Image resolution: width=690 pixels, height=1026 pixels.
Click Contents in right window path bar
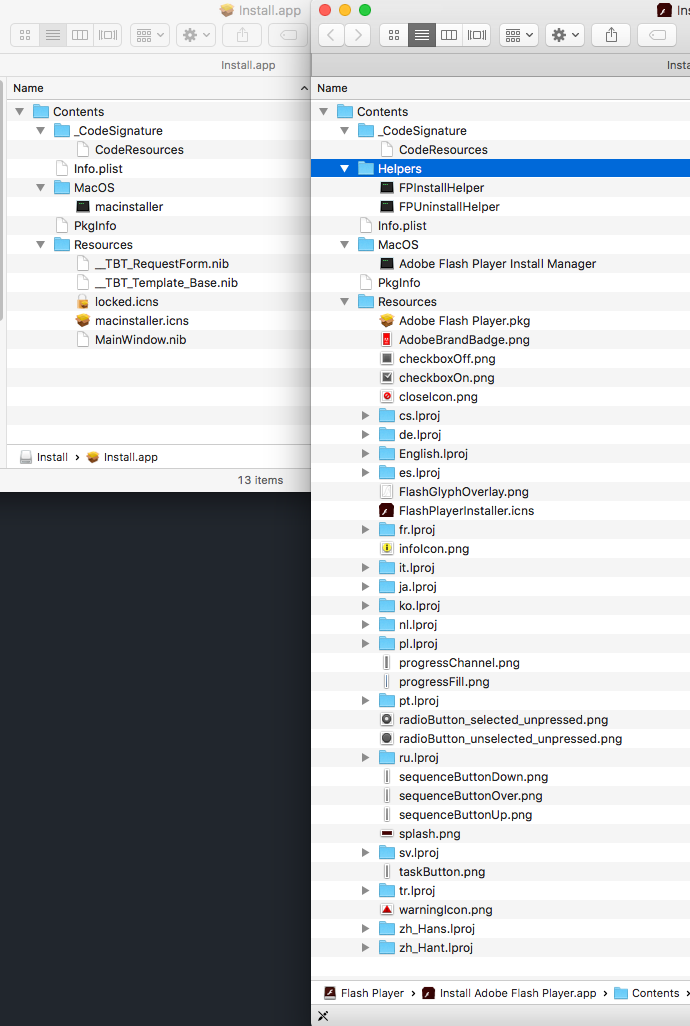[x=647, y=993]
